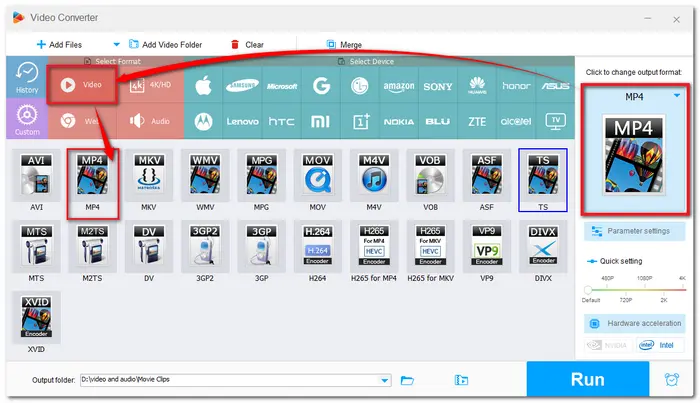The height and width of the screenshot is (403, 700).
Task: Click the Apple device logo
Action: (202, 85)
